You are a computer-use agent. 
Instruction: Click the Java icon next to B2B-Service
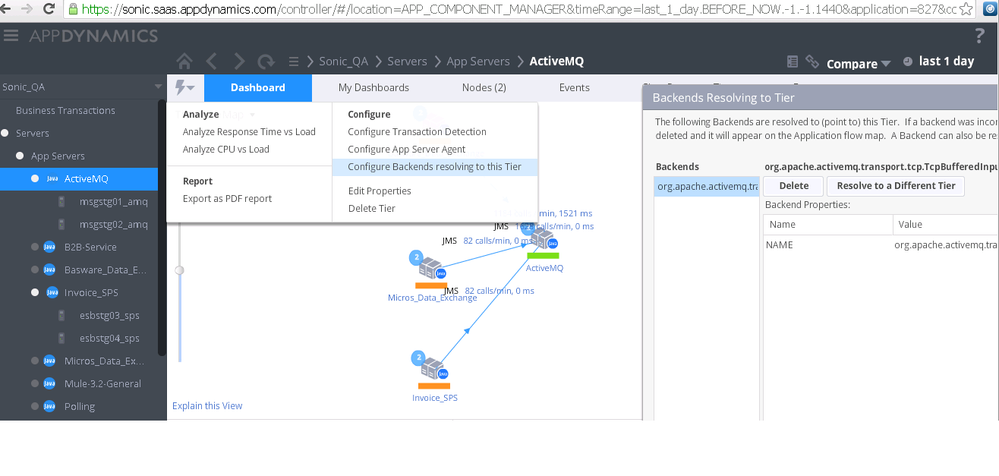coord(50,247)
